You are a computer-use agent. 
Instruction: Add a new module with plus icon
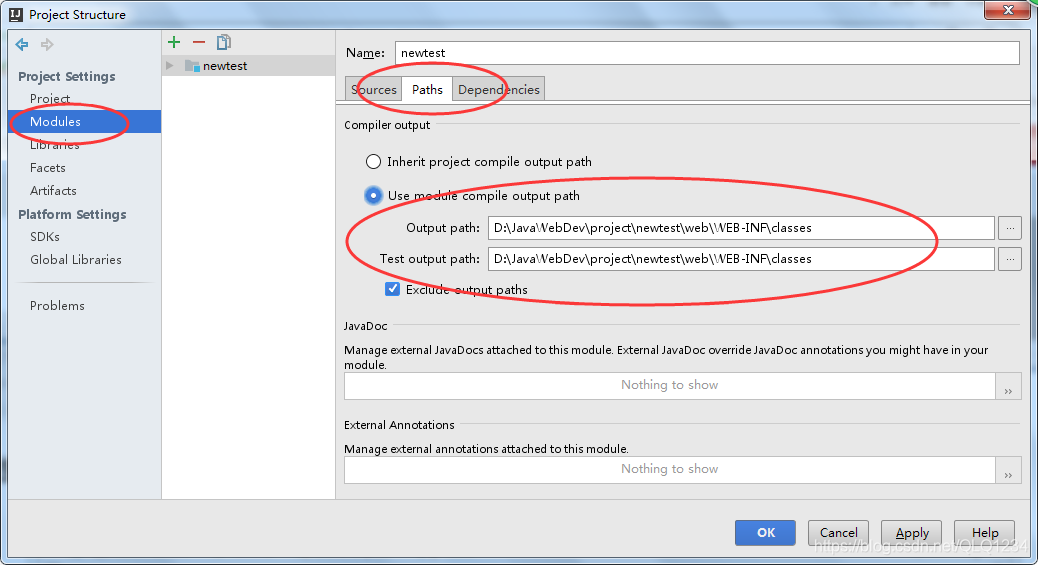(174, 42)
